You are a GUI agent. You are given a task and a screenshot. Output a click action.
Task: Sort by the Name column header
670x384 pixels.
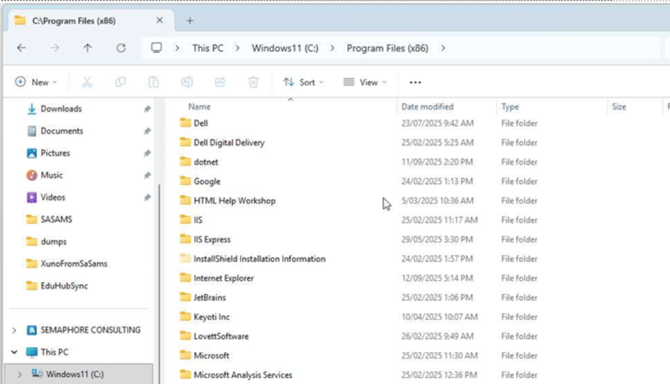[199, 107]
